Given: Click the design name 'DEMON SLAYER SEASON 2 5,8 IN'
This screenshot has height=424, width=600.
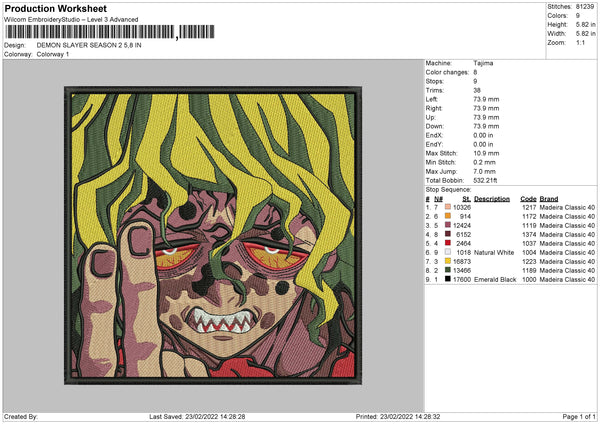Looking at the screenshot, I should [89, 45].
